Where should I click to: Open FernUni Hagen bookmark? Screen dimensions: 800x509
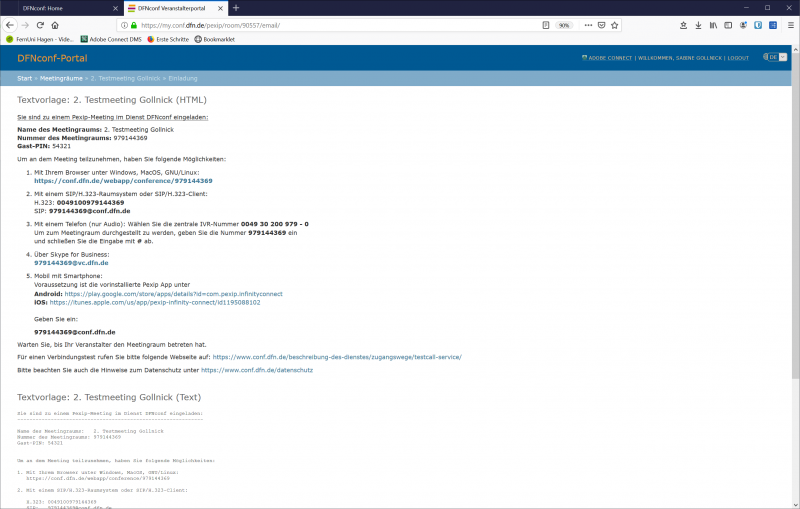pyautogui.click(x=40, y=39)
